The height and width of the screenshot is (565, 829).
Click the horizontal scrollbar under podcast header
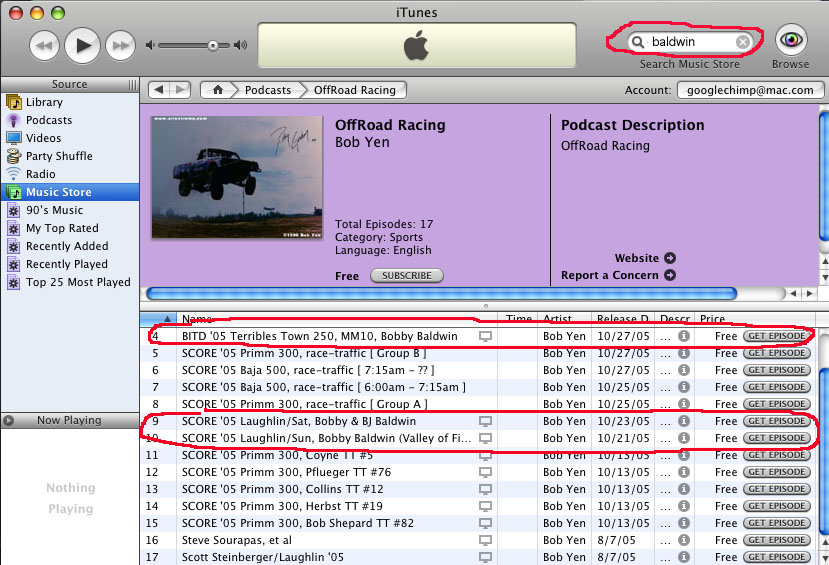click(x=441, y=293)
